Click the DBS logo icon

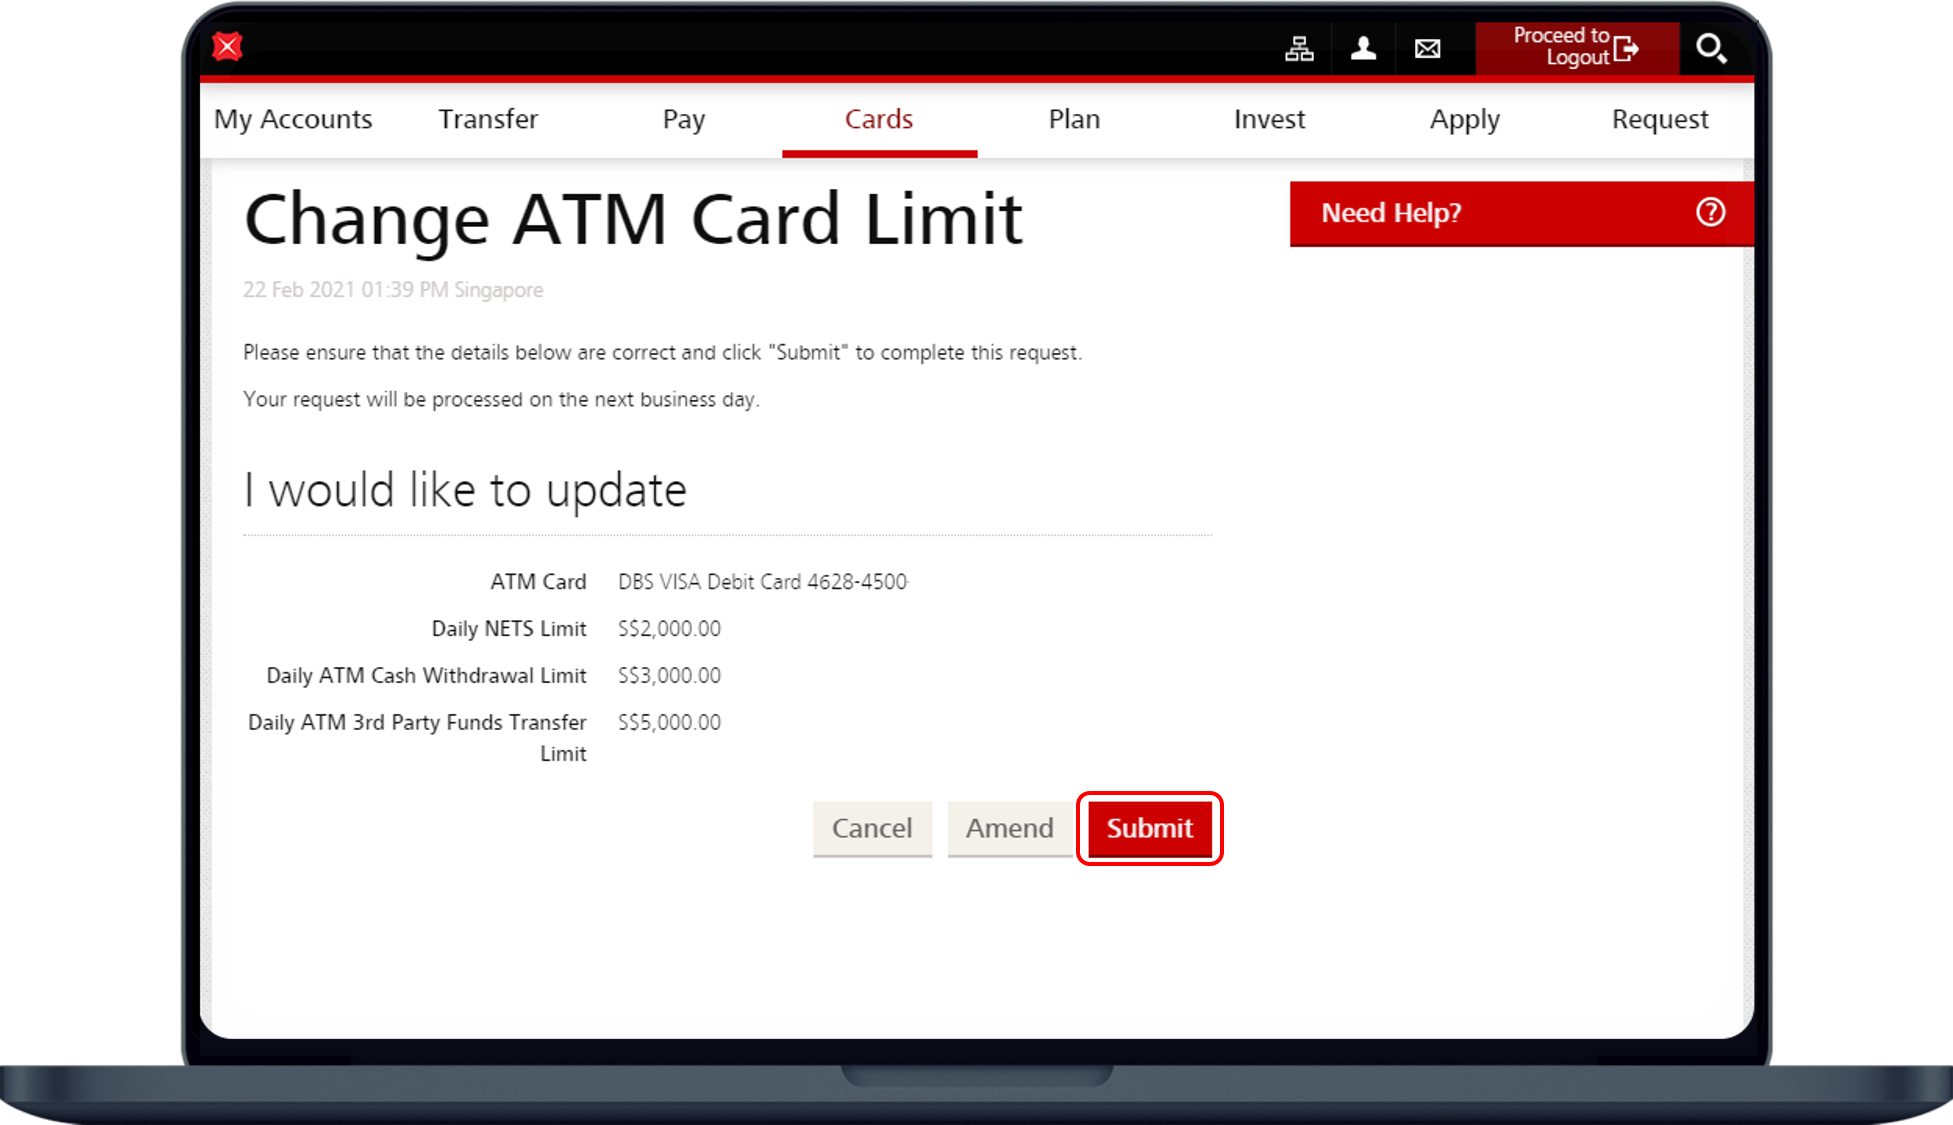tap(228, 47)
